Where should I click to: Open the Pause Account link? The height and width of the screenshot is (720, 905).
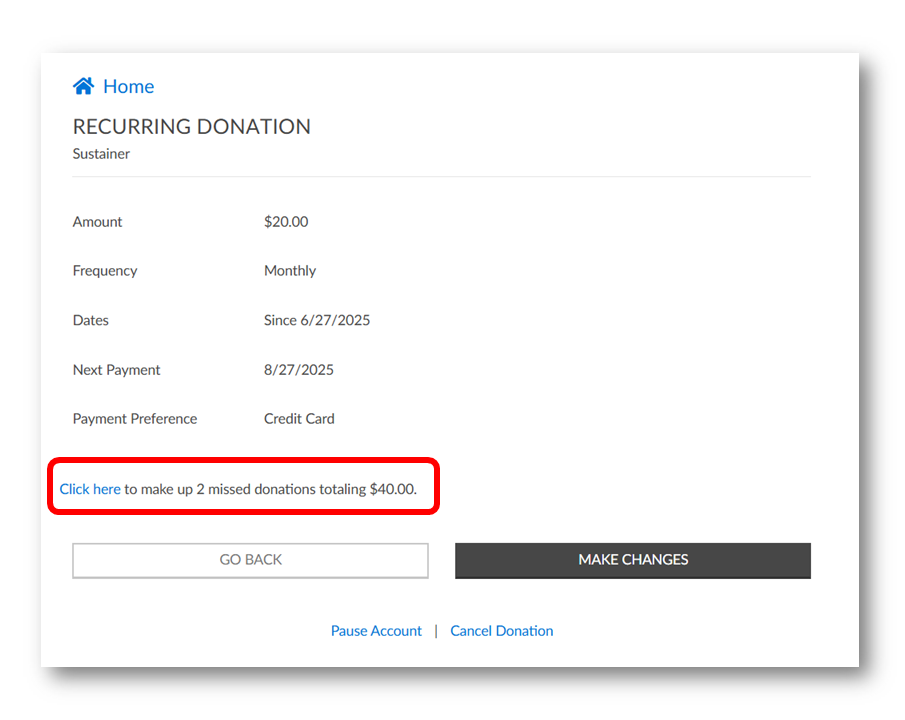click(376, 631)
